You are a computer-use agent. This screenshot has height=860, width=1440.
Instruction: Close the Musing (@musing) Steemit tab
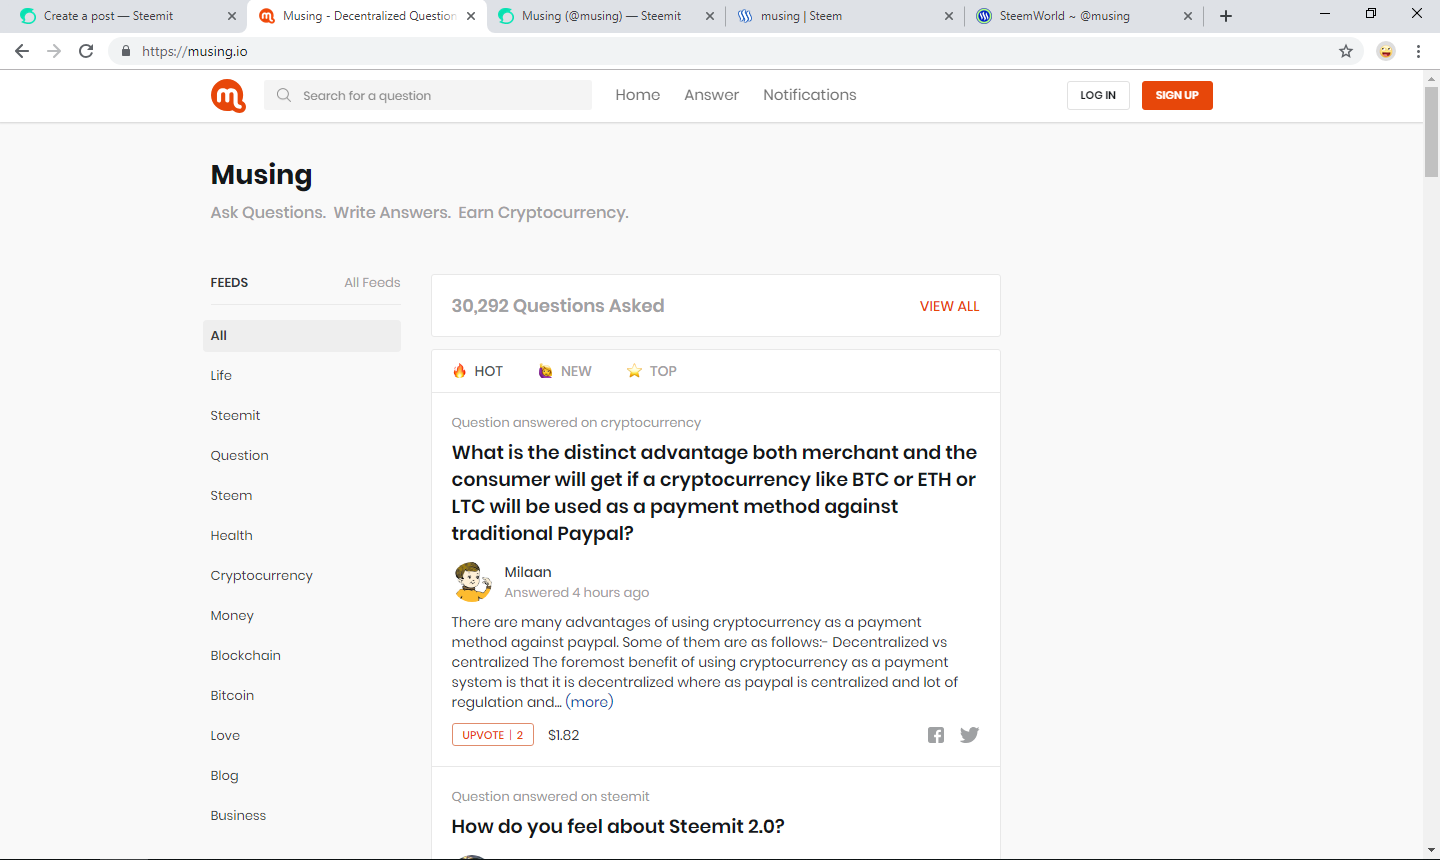pos(710,16)
